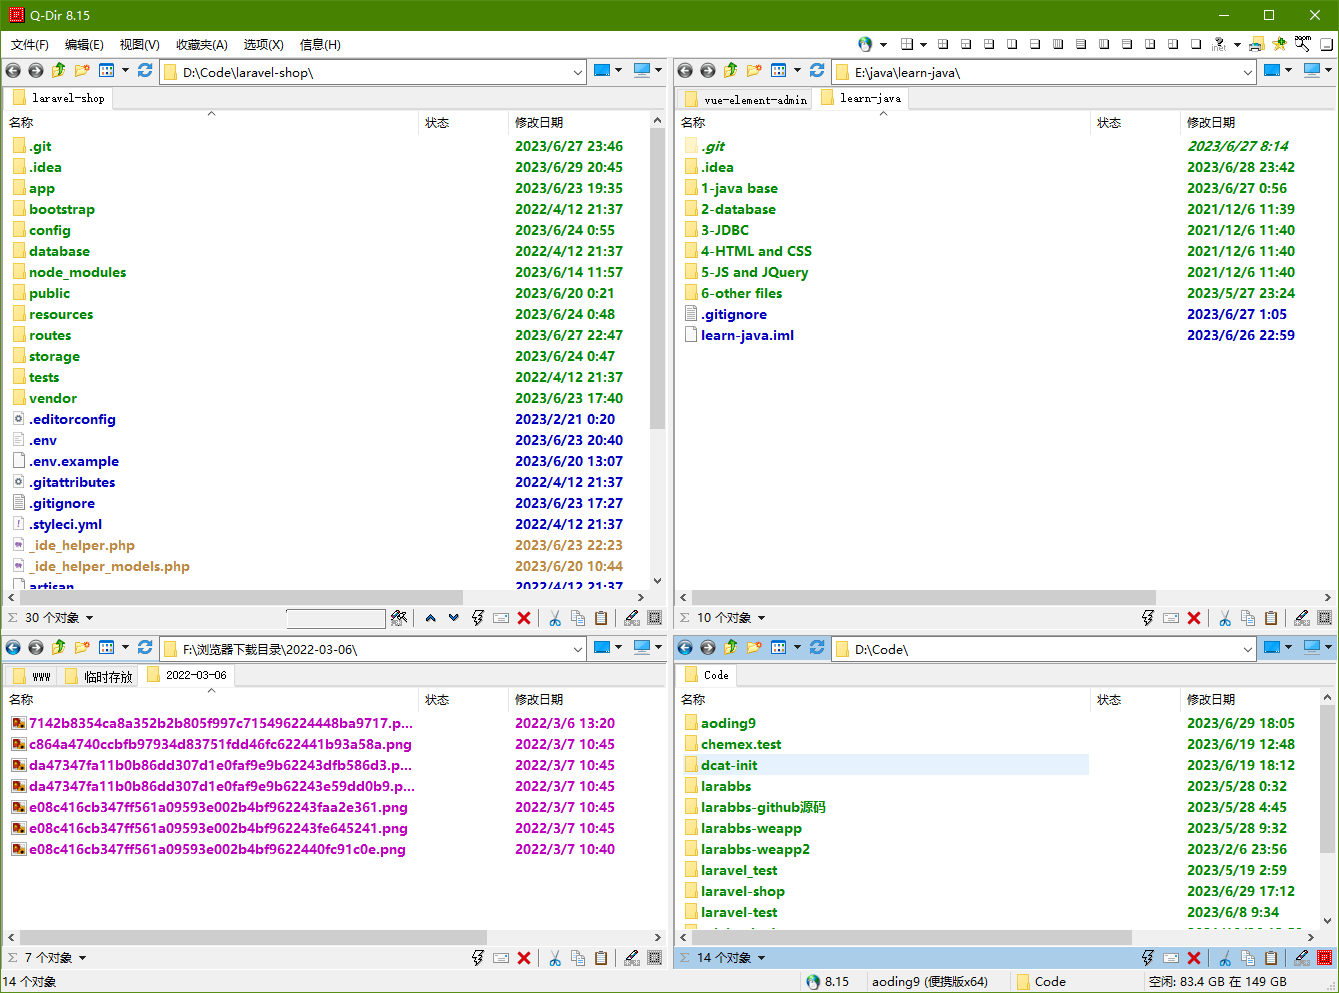Refresh the D:\Code\ pane
The image size is (1339, 993).
click(817, 647)
